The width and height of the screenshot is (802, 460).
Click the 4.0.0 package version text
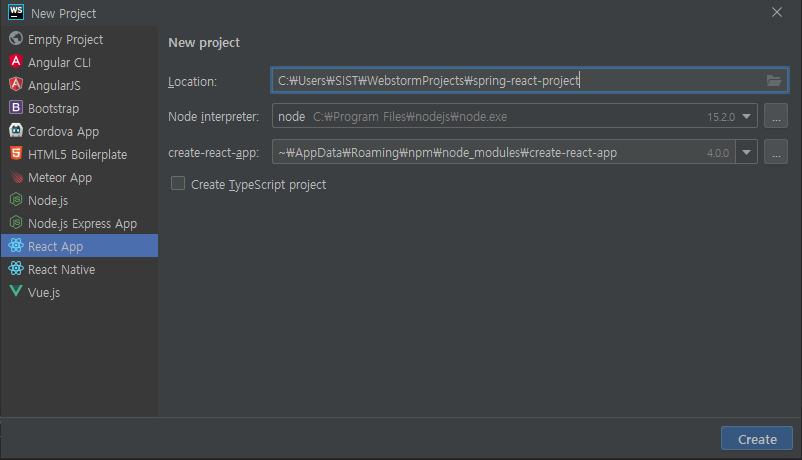pos(718,152)
